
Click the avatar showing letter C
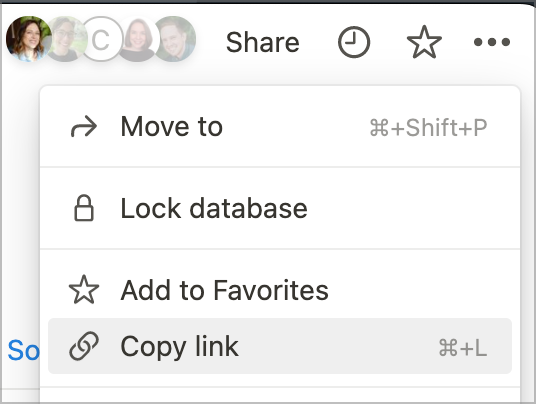pyautogui.click(x=101, y=39)
